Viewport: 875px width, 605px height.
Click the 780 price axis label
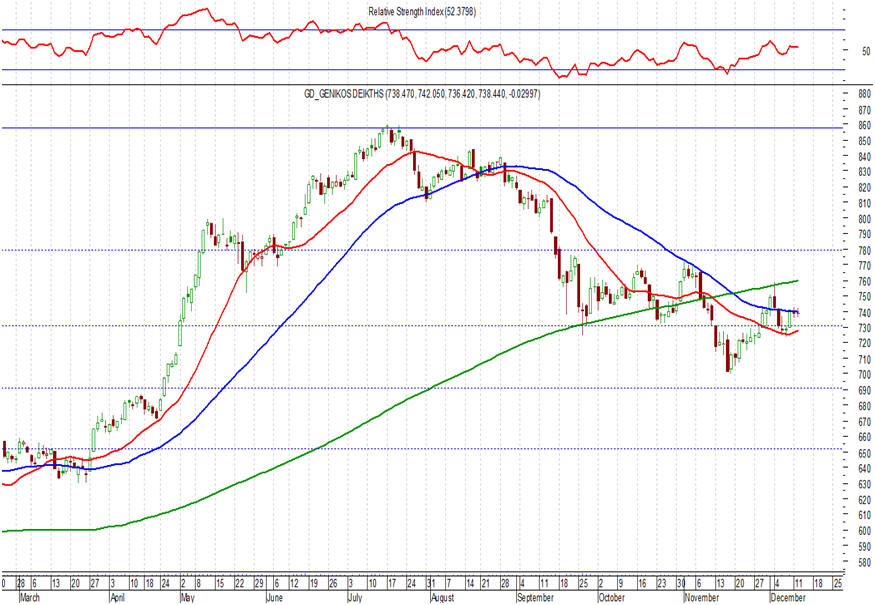[865, 250]
